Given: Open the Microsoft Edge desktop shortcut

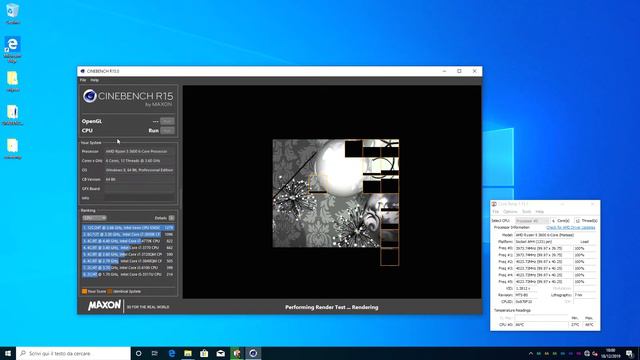Looking at the screenshot, I should coord(13,49).
